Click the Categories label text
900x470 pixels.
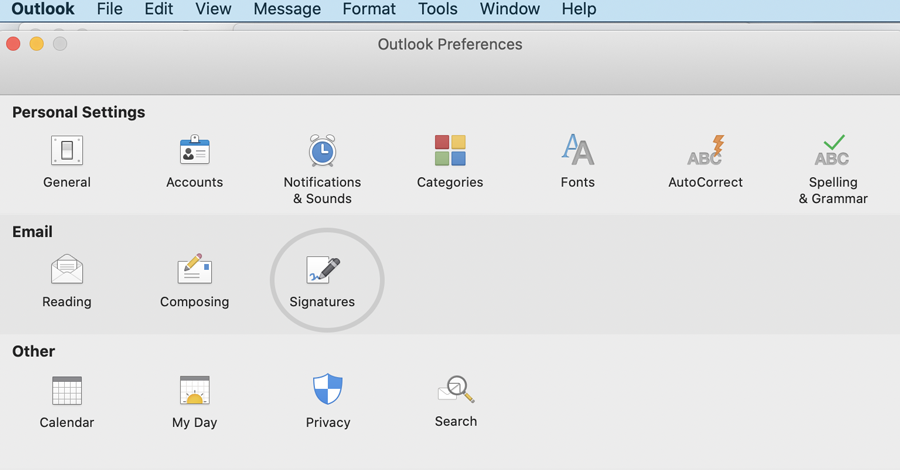click(x=450, y=182)
